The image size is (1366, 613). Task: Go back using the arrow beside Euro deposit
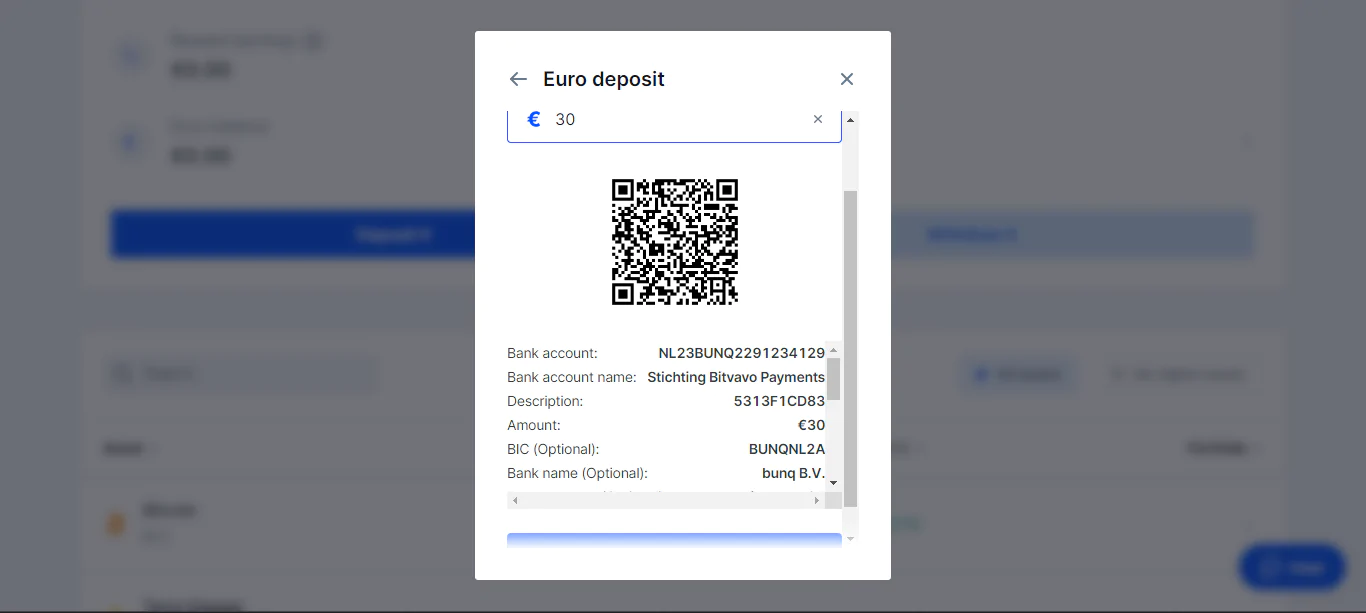[x=518, y=79]
